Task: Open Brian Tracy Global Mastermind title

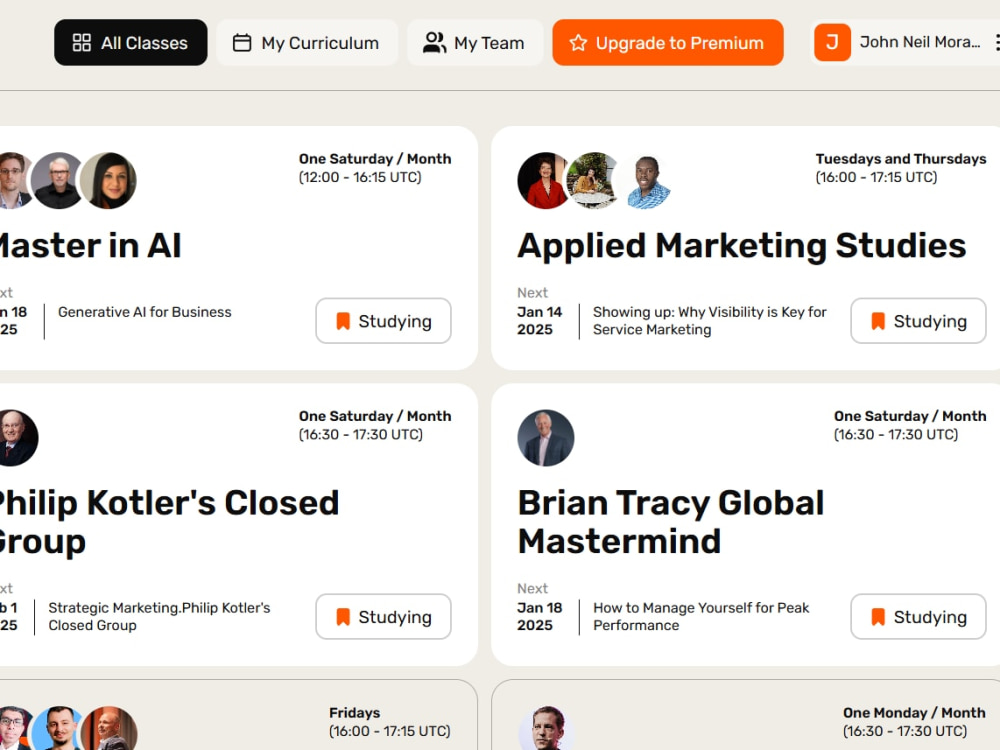Action: coord(671,522)
